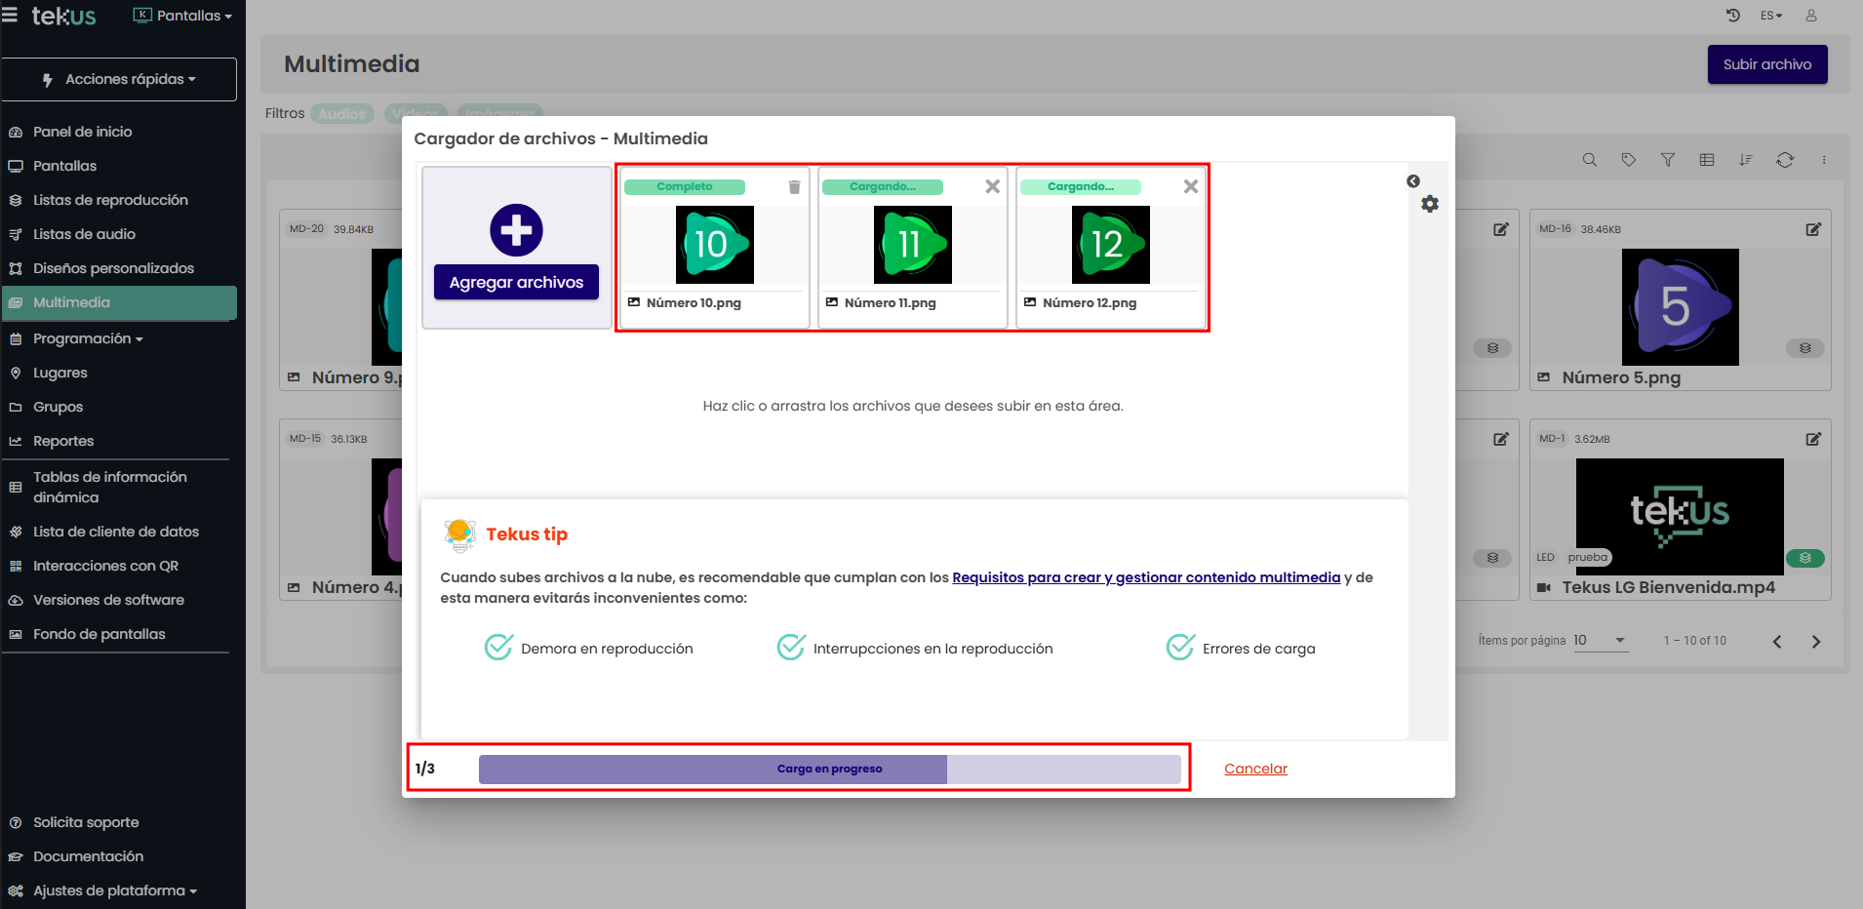Image resolution: width=1863 pixels, height=909 pixels.
Task: Click the Carga en progreso bar
Action: 829,769
